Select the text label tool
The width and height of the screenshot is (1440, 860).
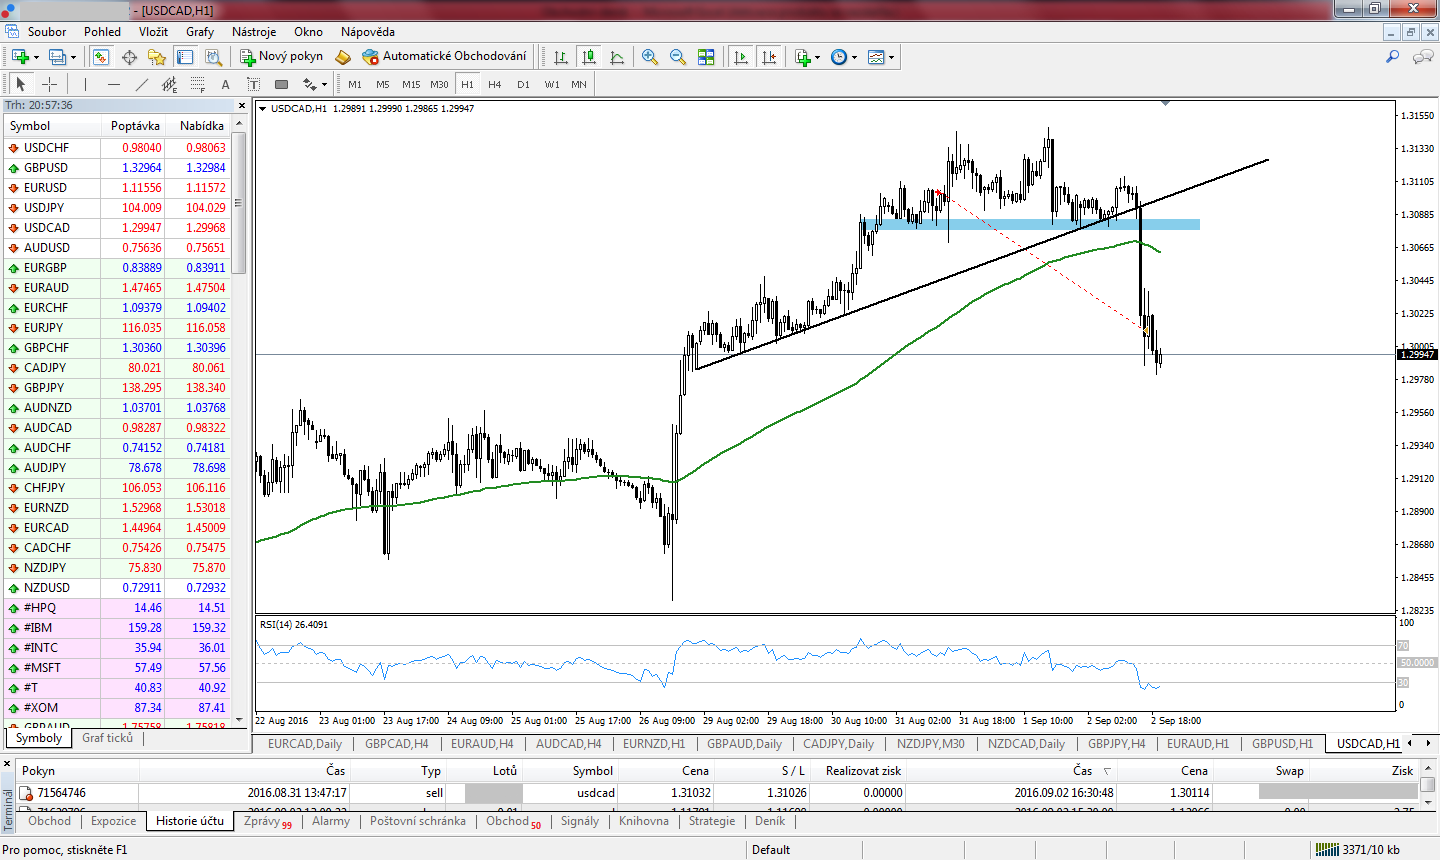coord(254,84)
